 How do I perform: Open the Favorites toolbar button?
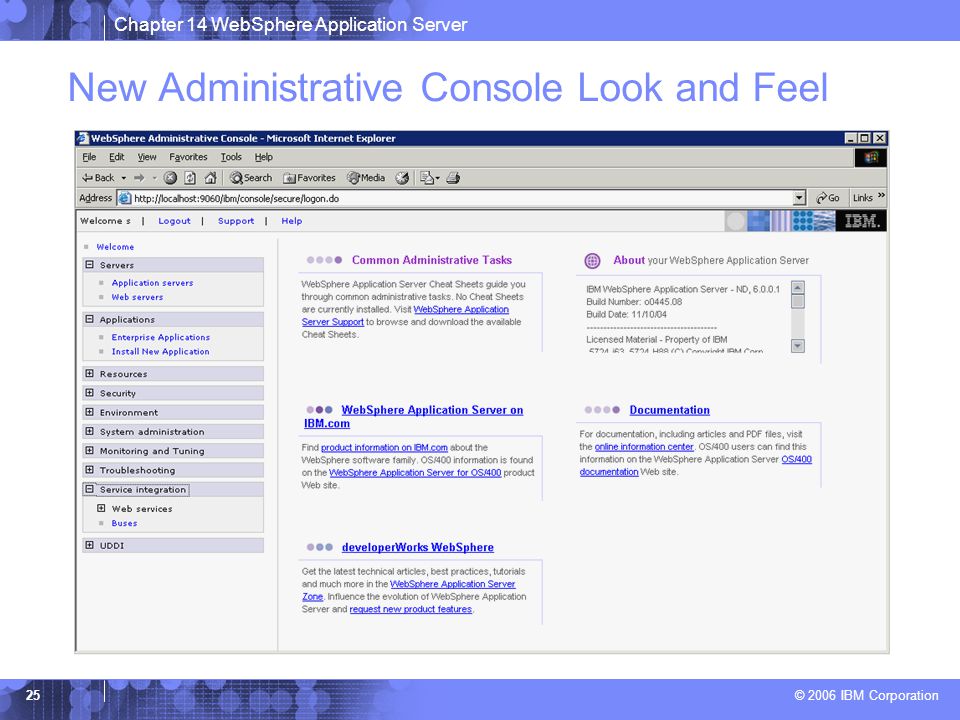pyautogui.click(x=309, y=178)
